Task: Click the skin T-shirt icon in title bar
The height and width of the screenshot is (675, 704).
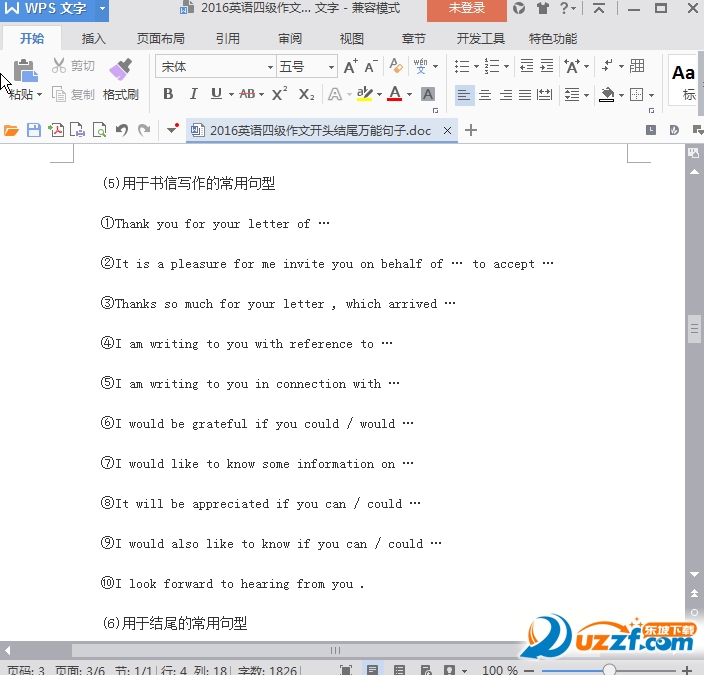Action: pos(543,8)
